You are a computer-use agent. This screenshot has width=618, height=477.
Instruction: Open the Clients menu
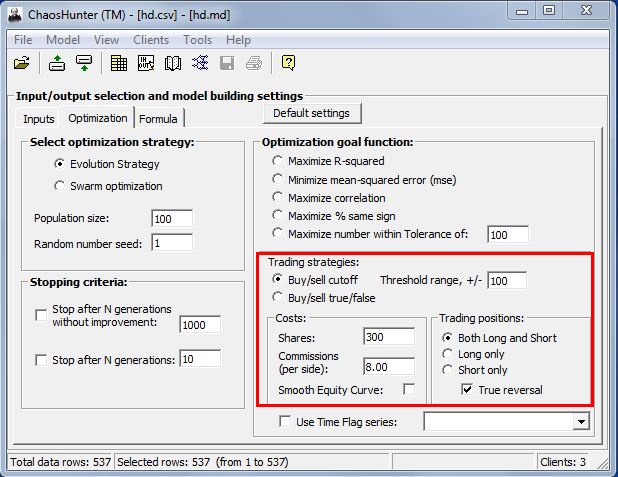pyautogui.click(x=151, y=40)
